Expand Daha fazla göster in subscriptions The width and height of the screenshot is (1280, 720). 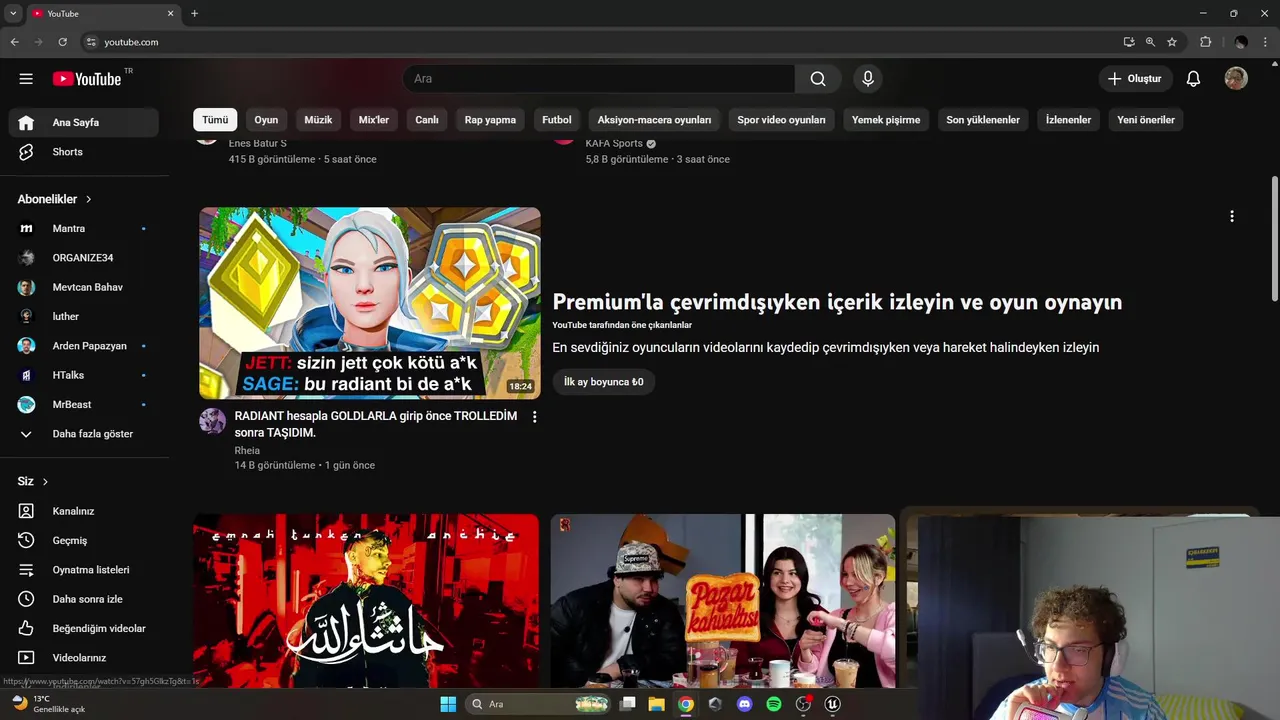[84, 434]
